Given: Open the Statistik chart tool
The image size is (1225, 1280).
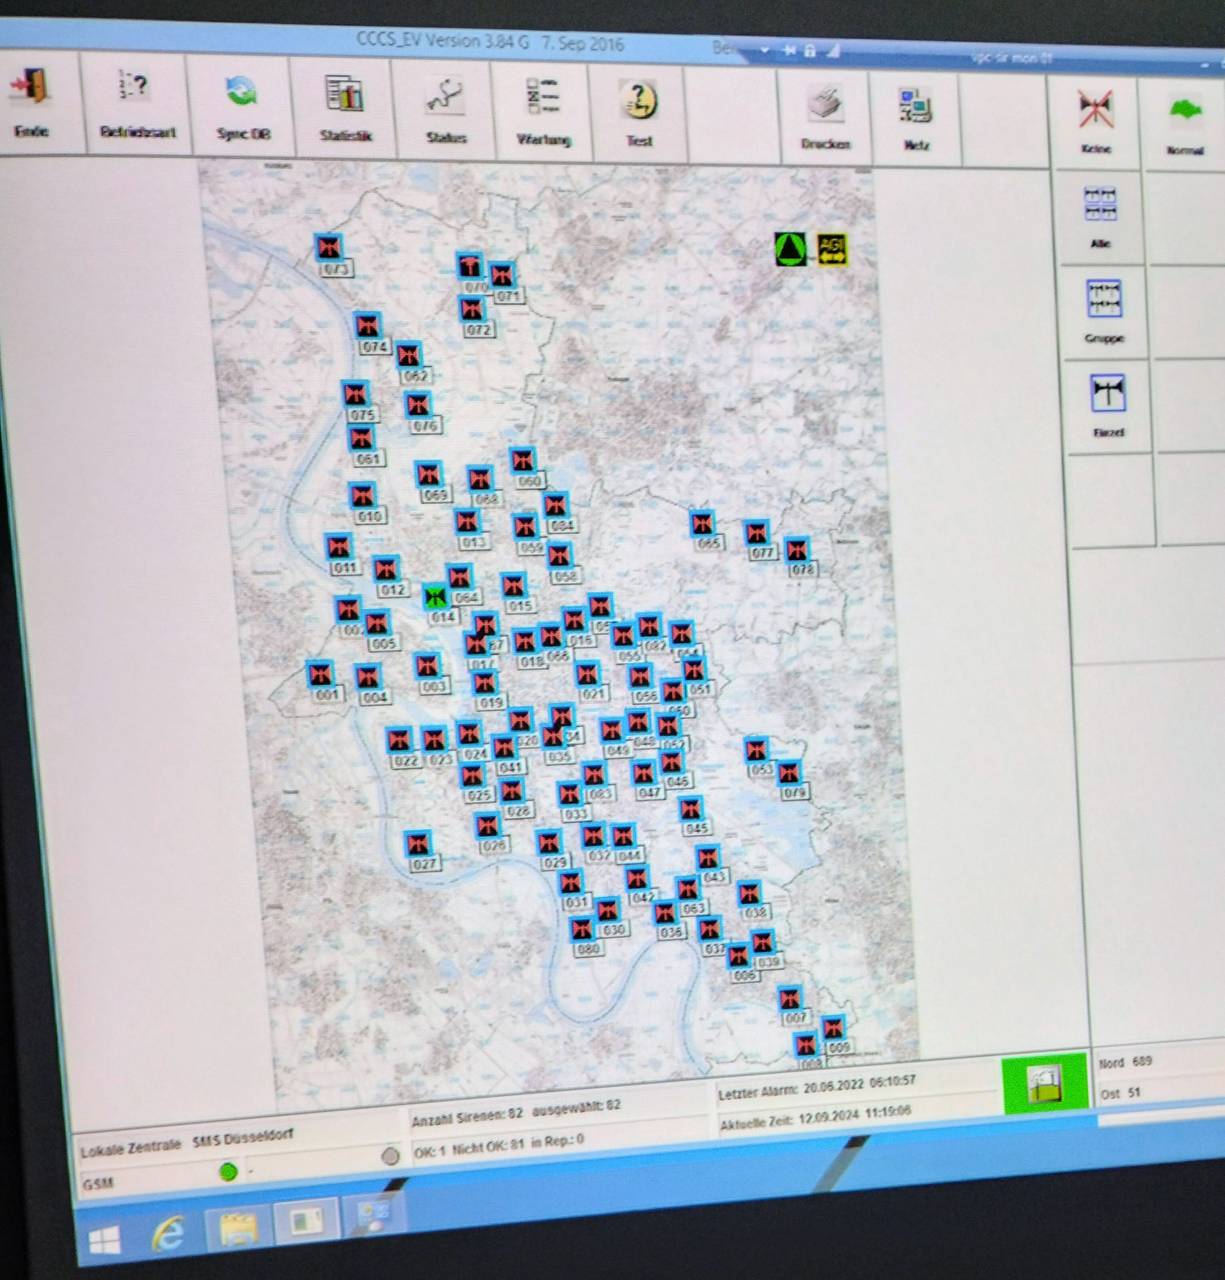Looking at the screenshot, I should pyautogui.click(x=345, y=98).
